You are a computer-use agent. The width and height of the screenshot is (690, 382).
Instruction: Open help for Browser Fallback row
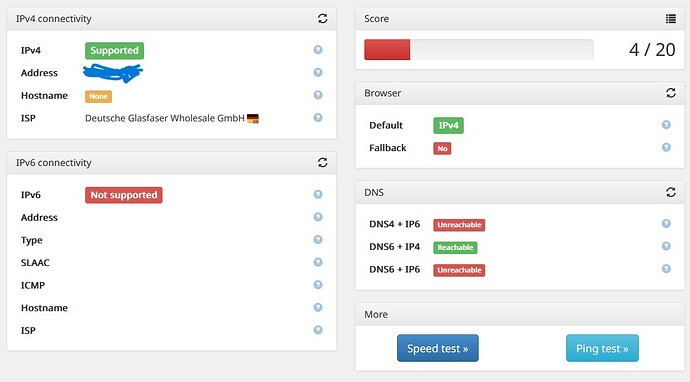pyautogui.click(x=666, y=147)
